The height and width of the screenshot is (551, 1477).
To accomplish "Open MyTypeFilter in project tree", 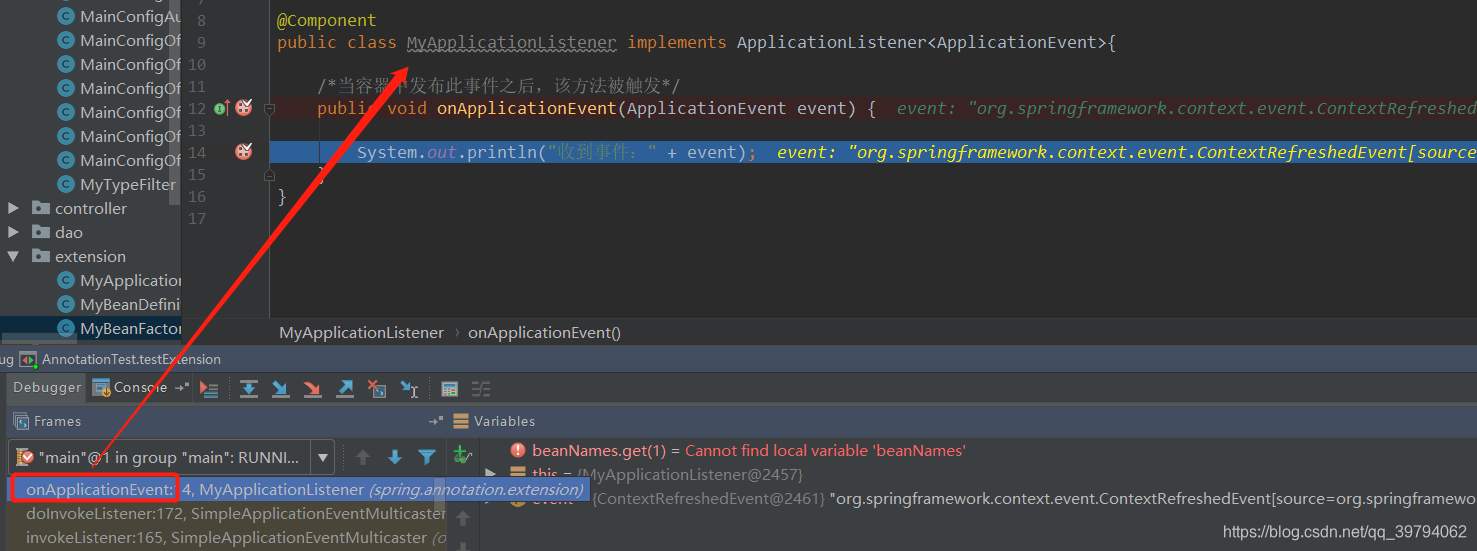I will pos(128,184).
